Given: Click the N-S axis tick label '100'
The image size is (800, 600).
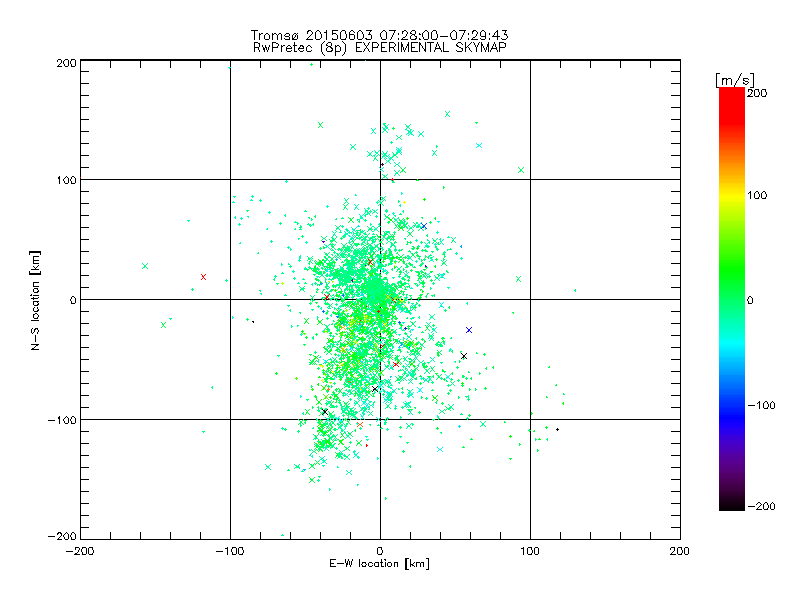Looking at the screenshot, I should coord(66,180).
